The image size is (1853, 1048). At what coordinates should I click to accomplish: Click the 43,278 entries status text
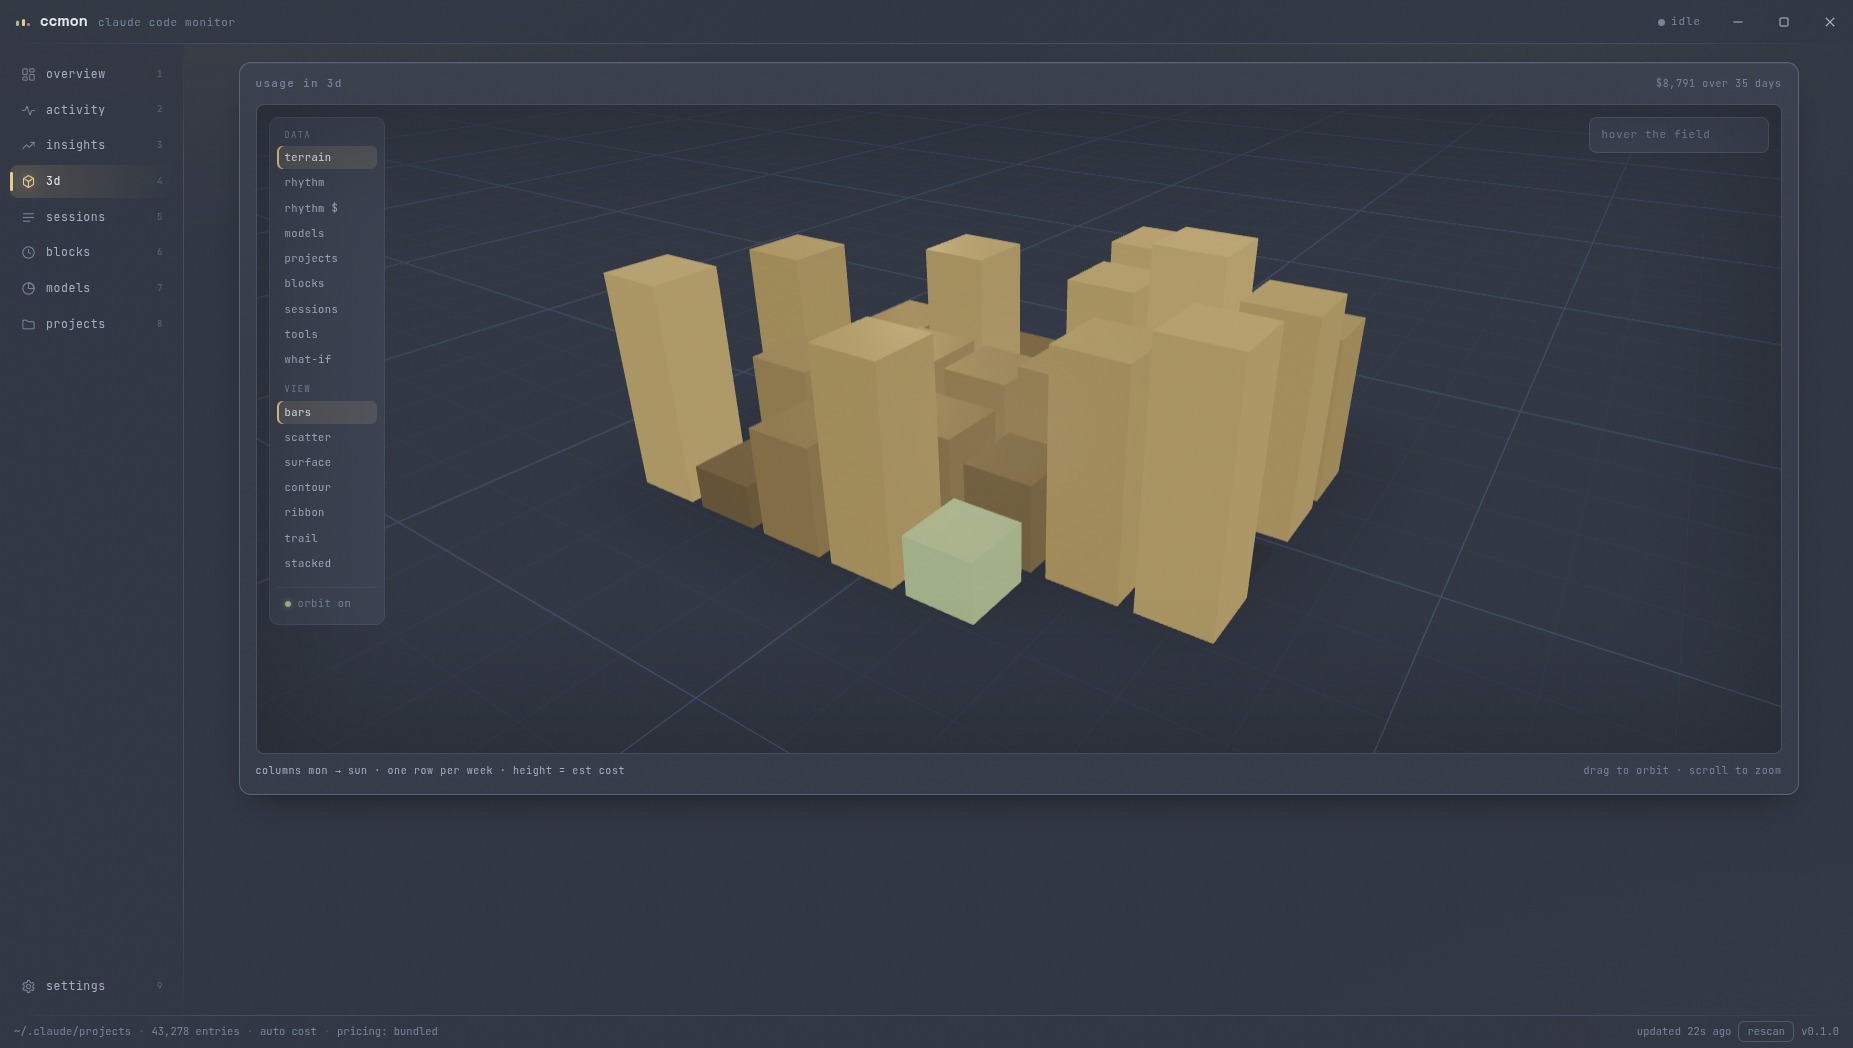pos(195,1031)
